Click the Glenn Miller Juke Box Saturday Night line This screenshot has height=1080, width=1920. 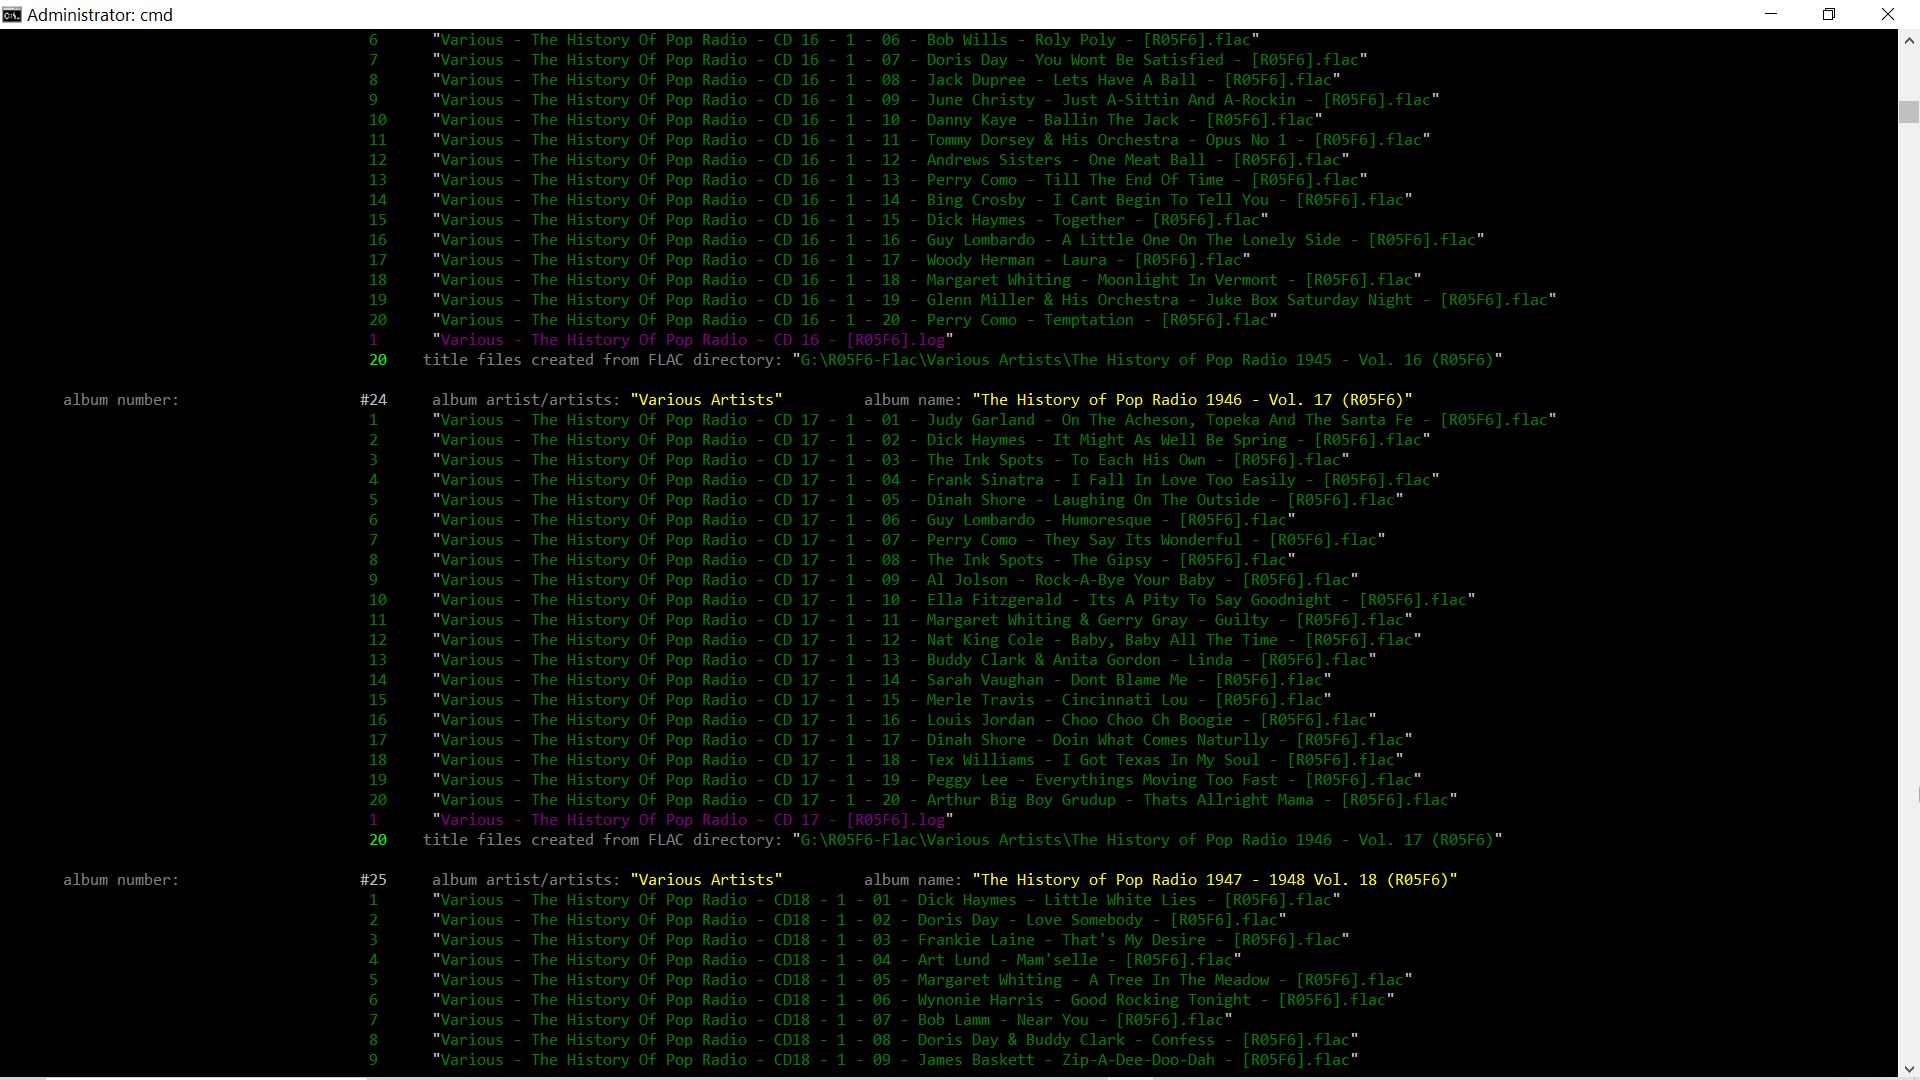click(x=994, y=300)
